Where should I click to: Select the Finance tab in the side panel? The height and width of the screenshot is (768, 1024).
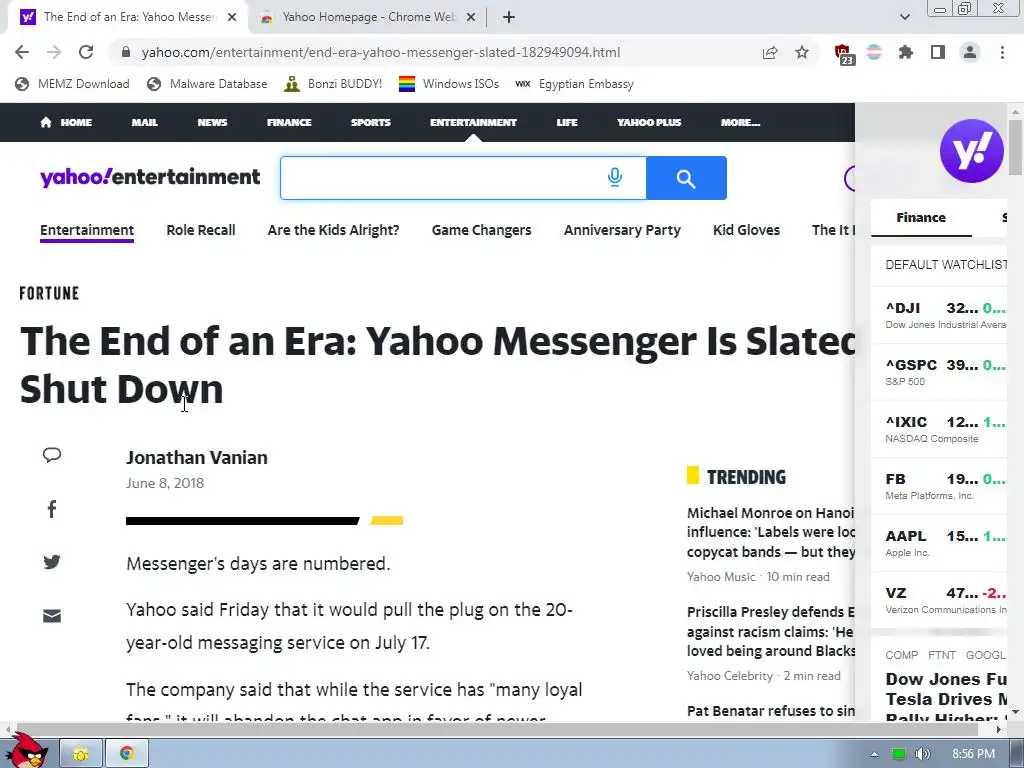click(x=921, y=217)
